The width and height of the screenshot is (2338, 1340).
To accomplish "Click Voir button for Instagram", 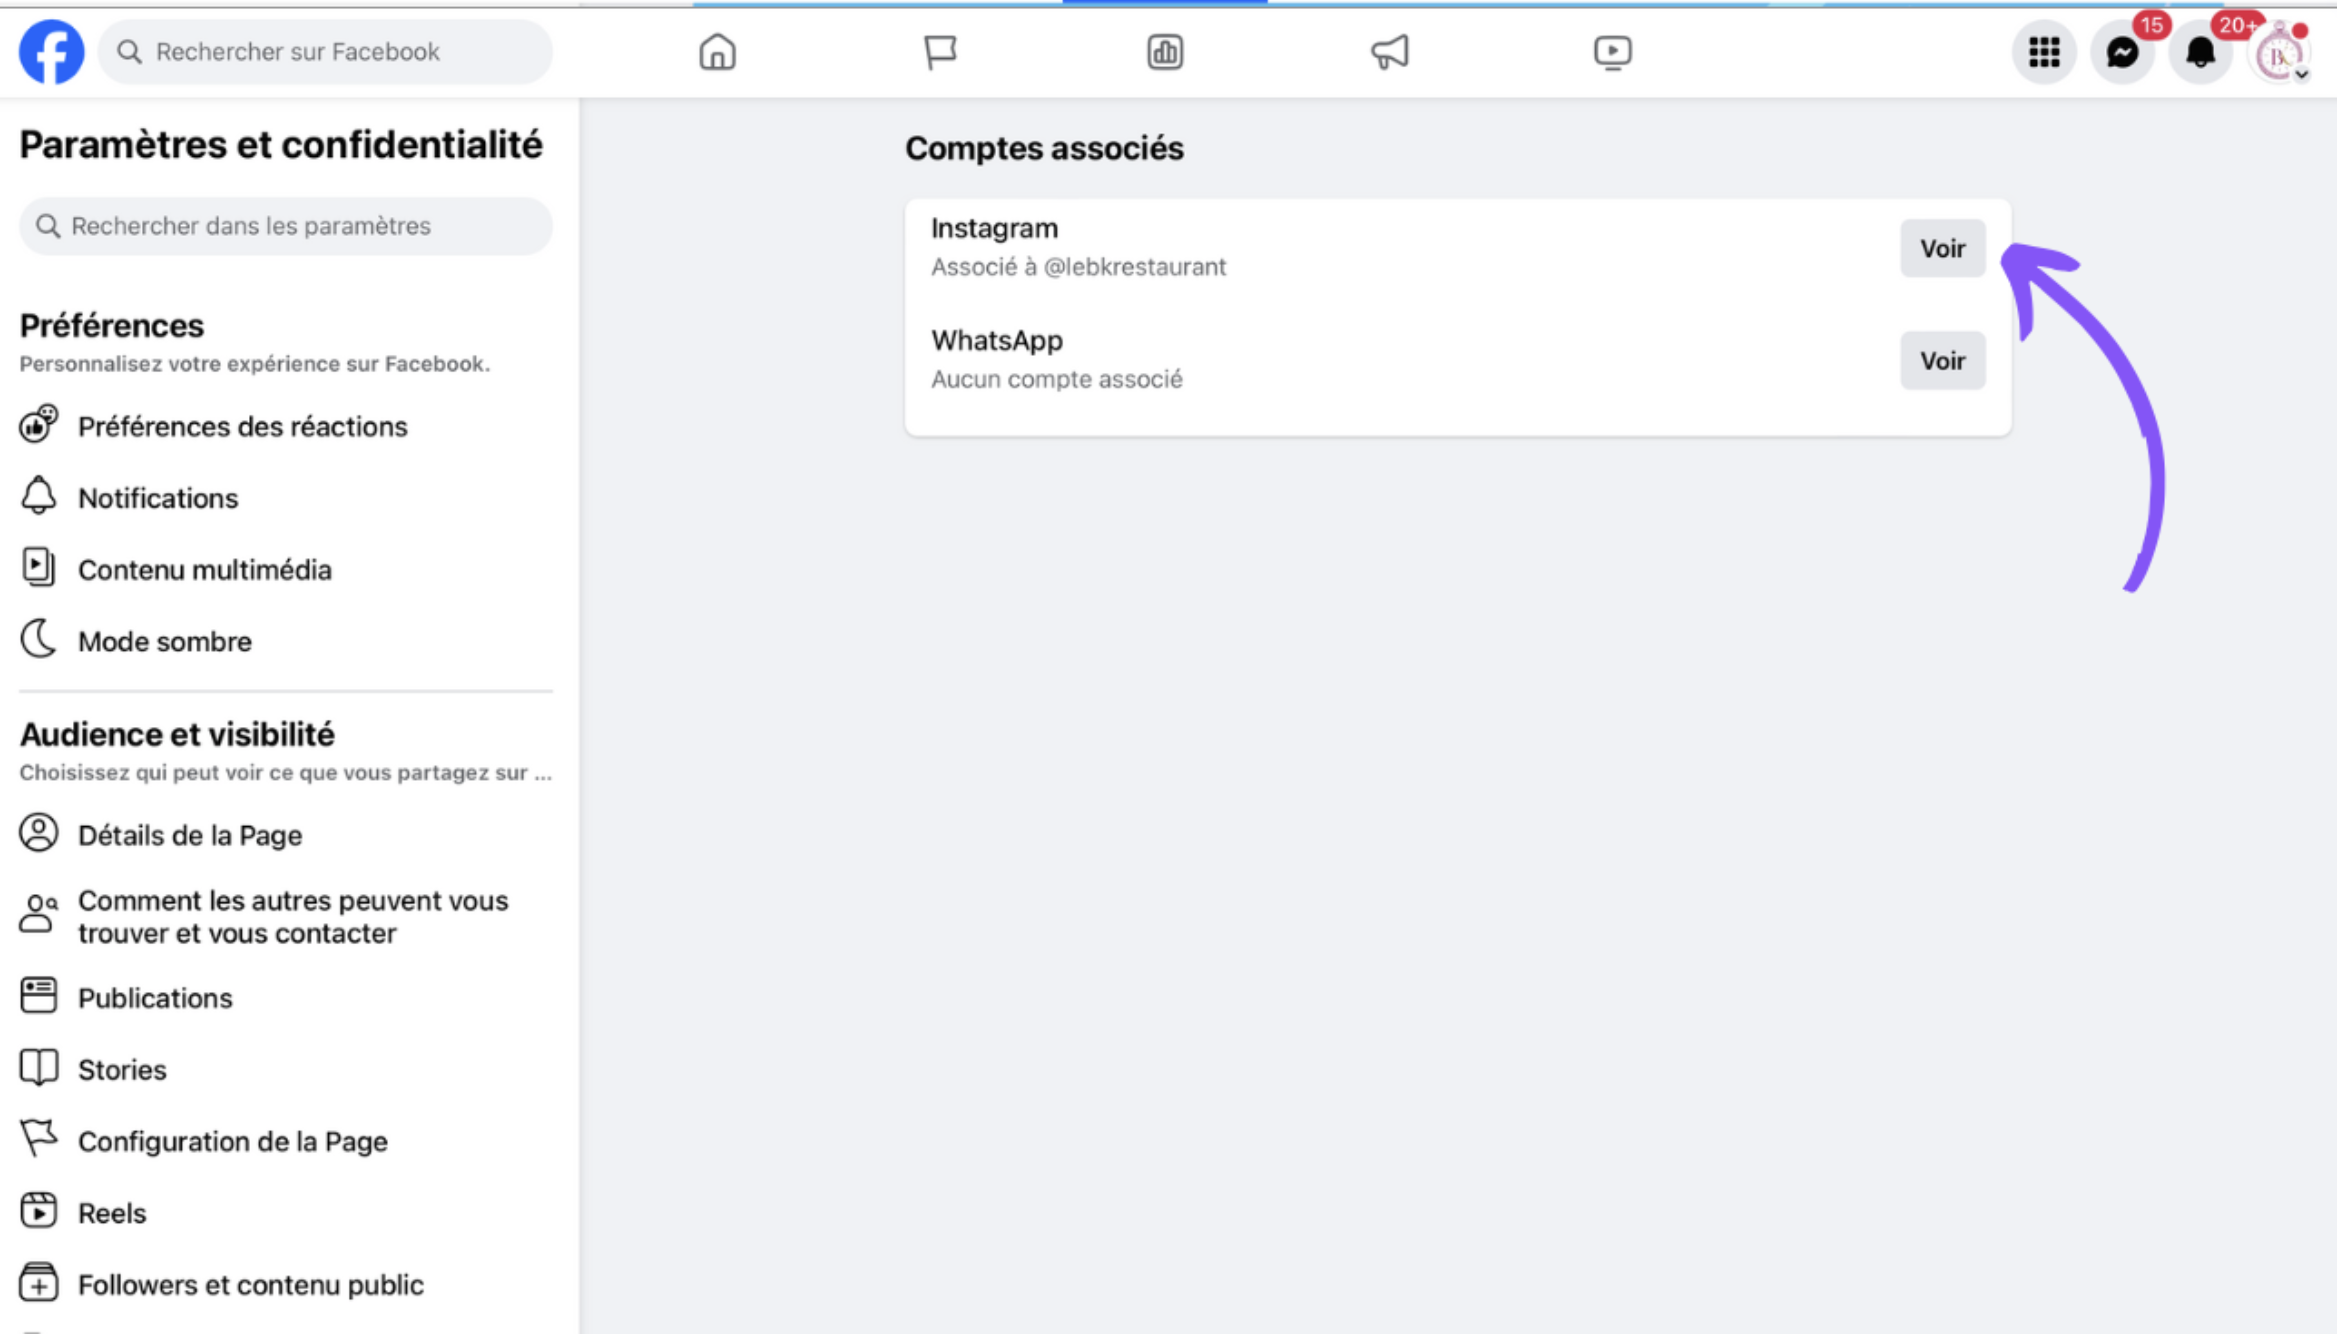I will pos(1942,248).
